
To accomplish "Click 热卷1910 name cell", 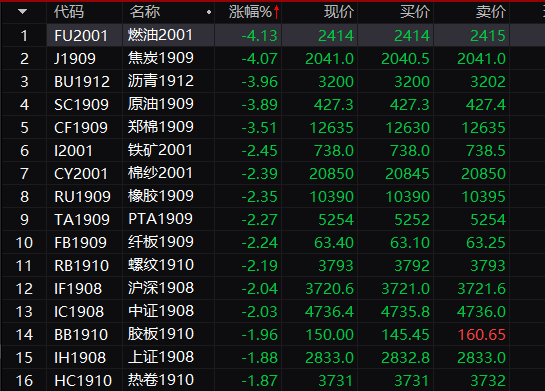I will click(161, 380).
